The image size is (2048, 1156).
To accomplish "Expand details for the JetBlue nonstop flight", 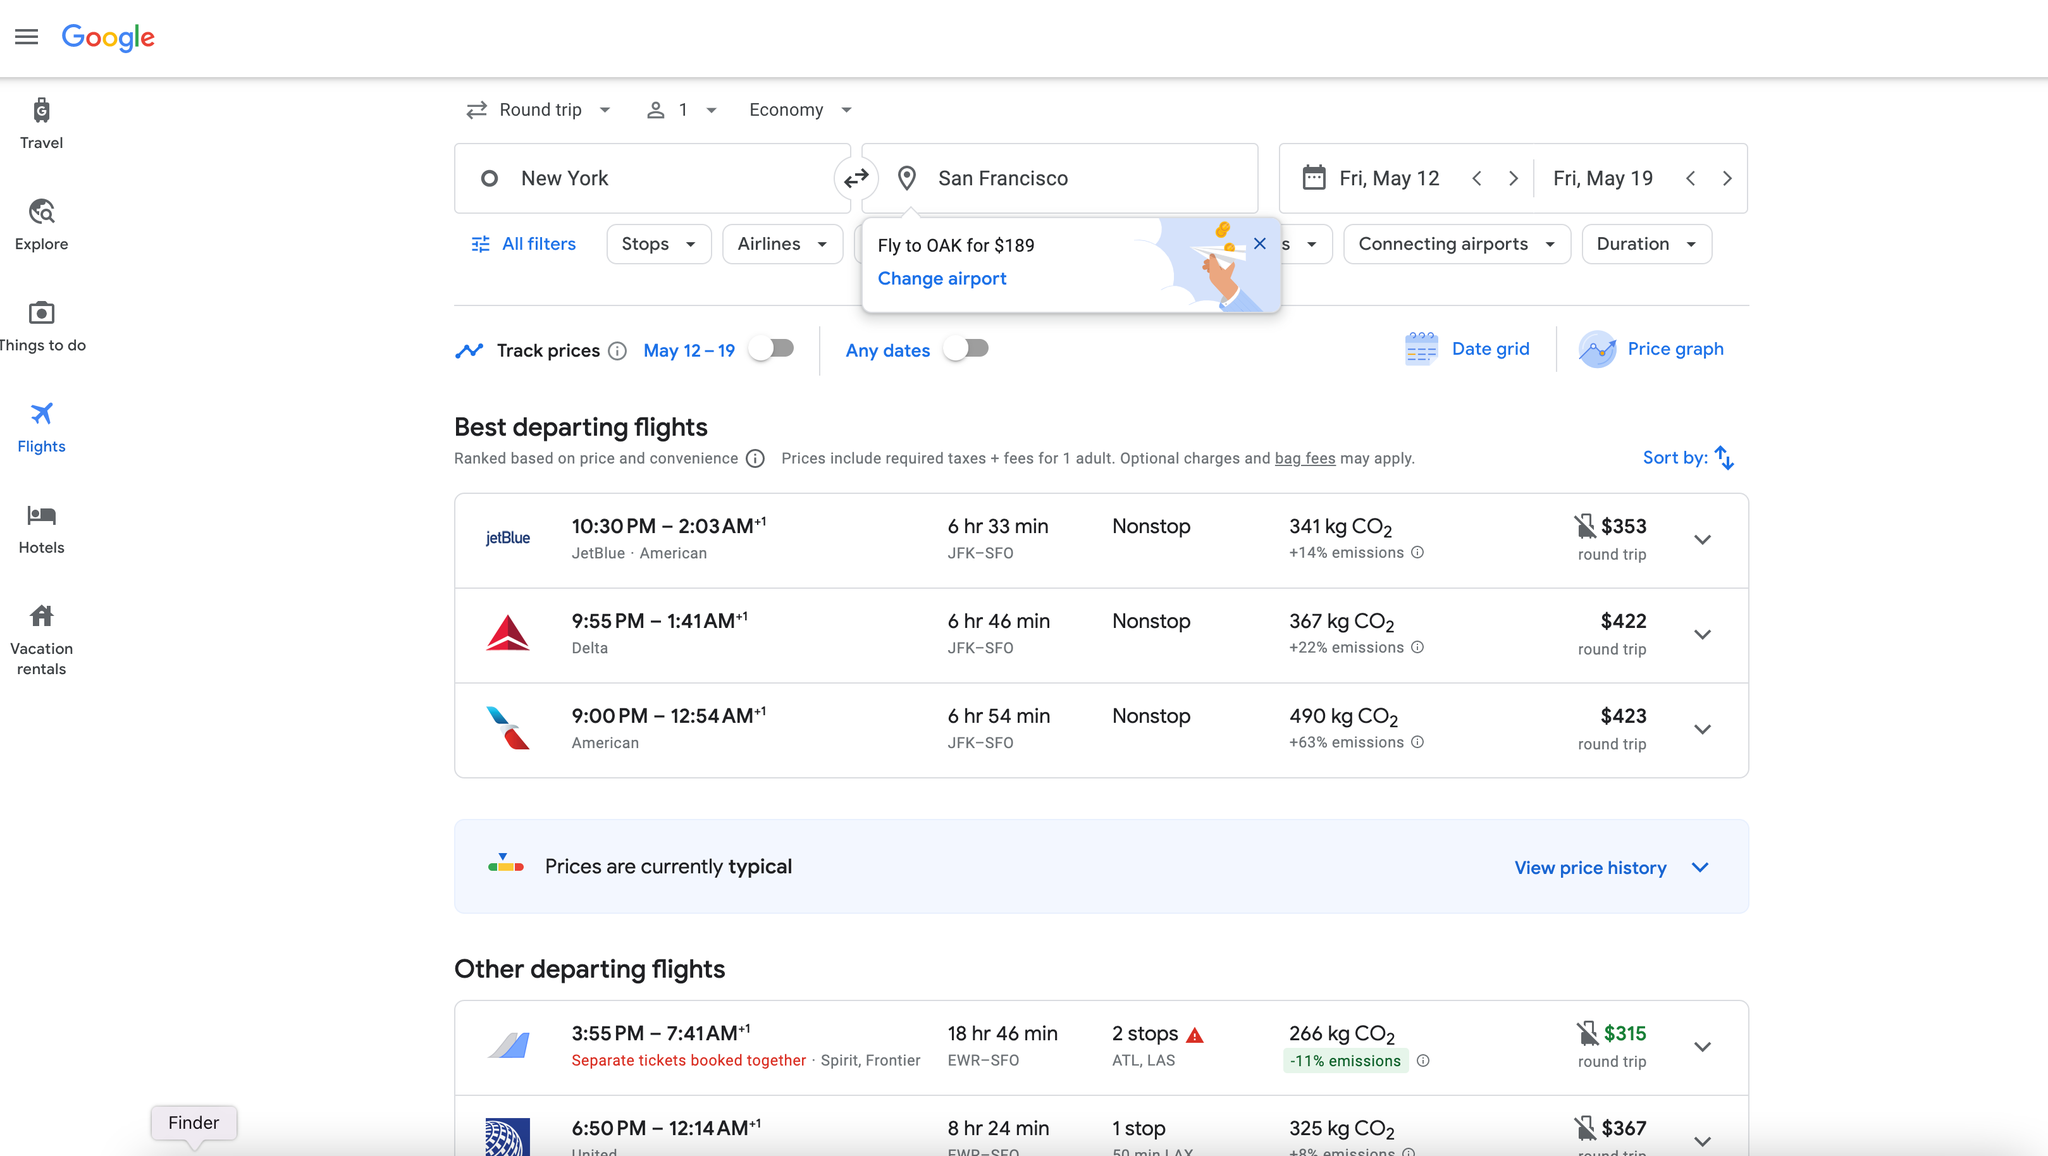I will (x=1703, y=539).
